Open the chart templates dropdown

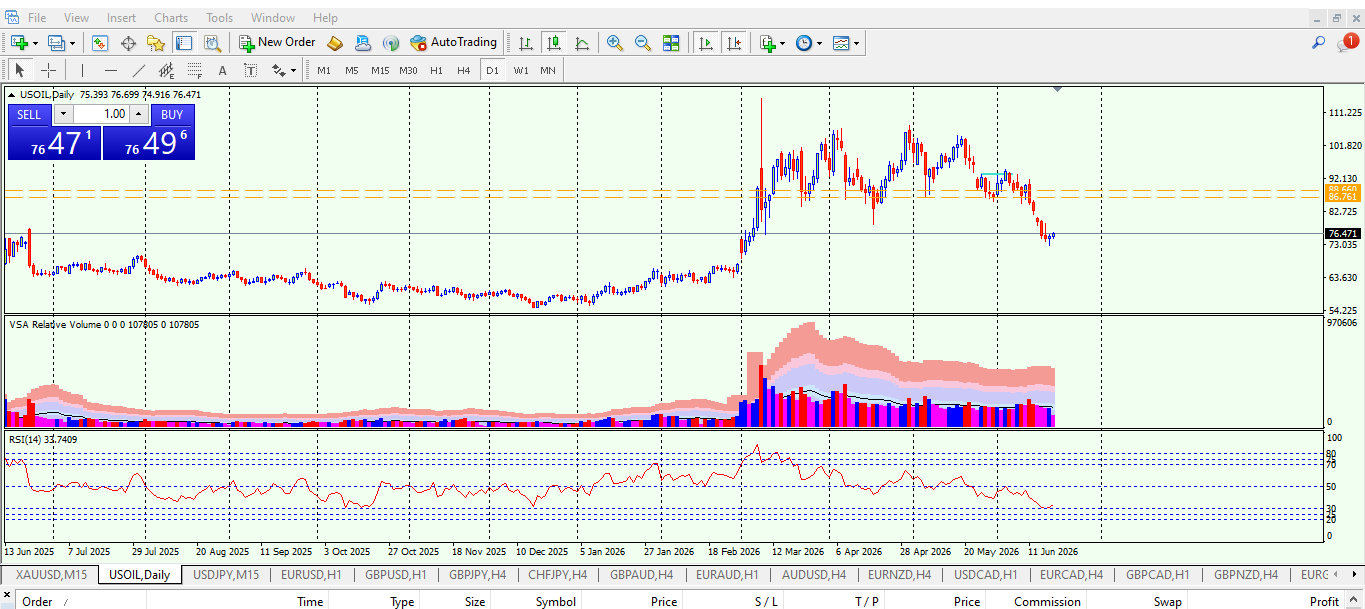pos(846,43)
